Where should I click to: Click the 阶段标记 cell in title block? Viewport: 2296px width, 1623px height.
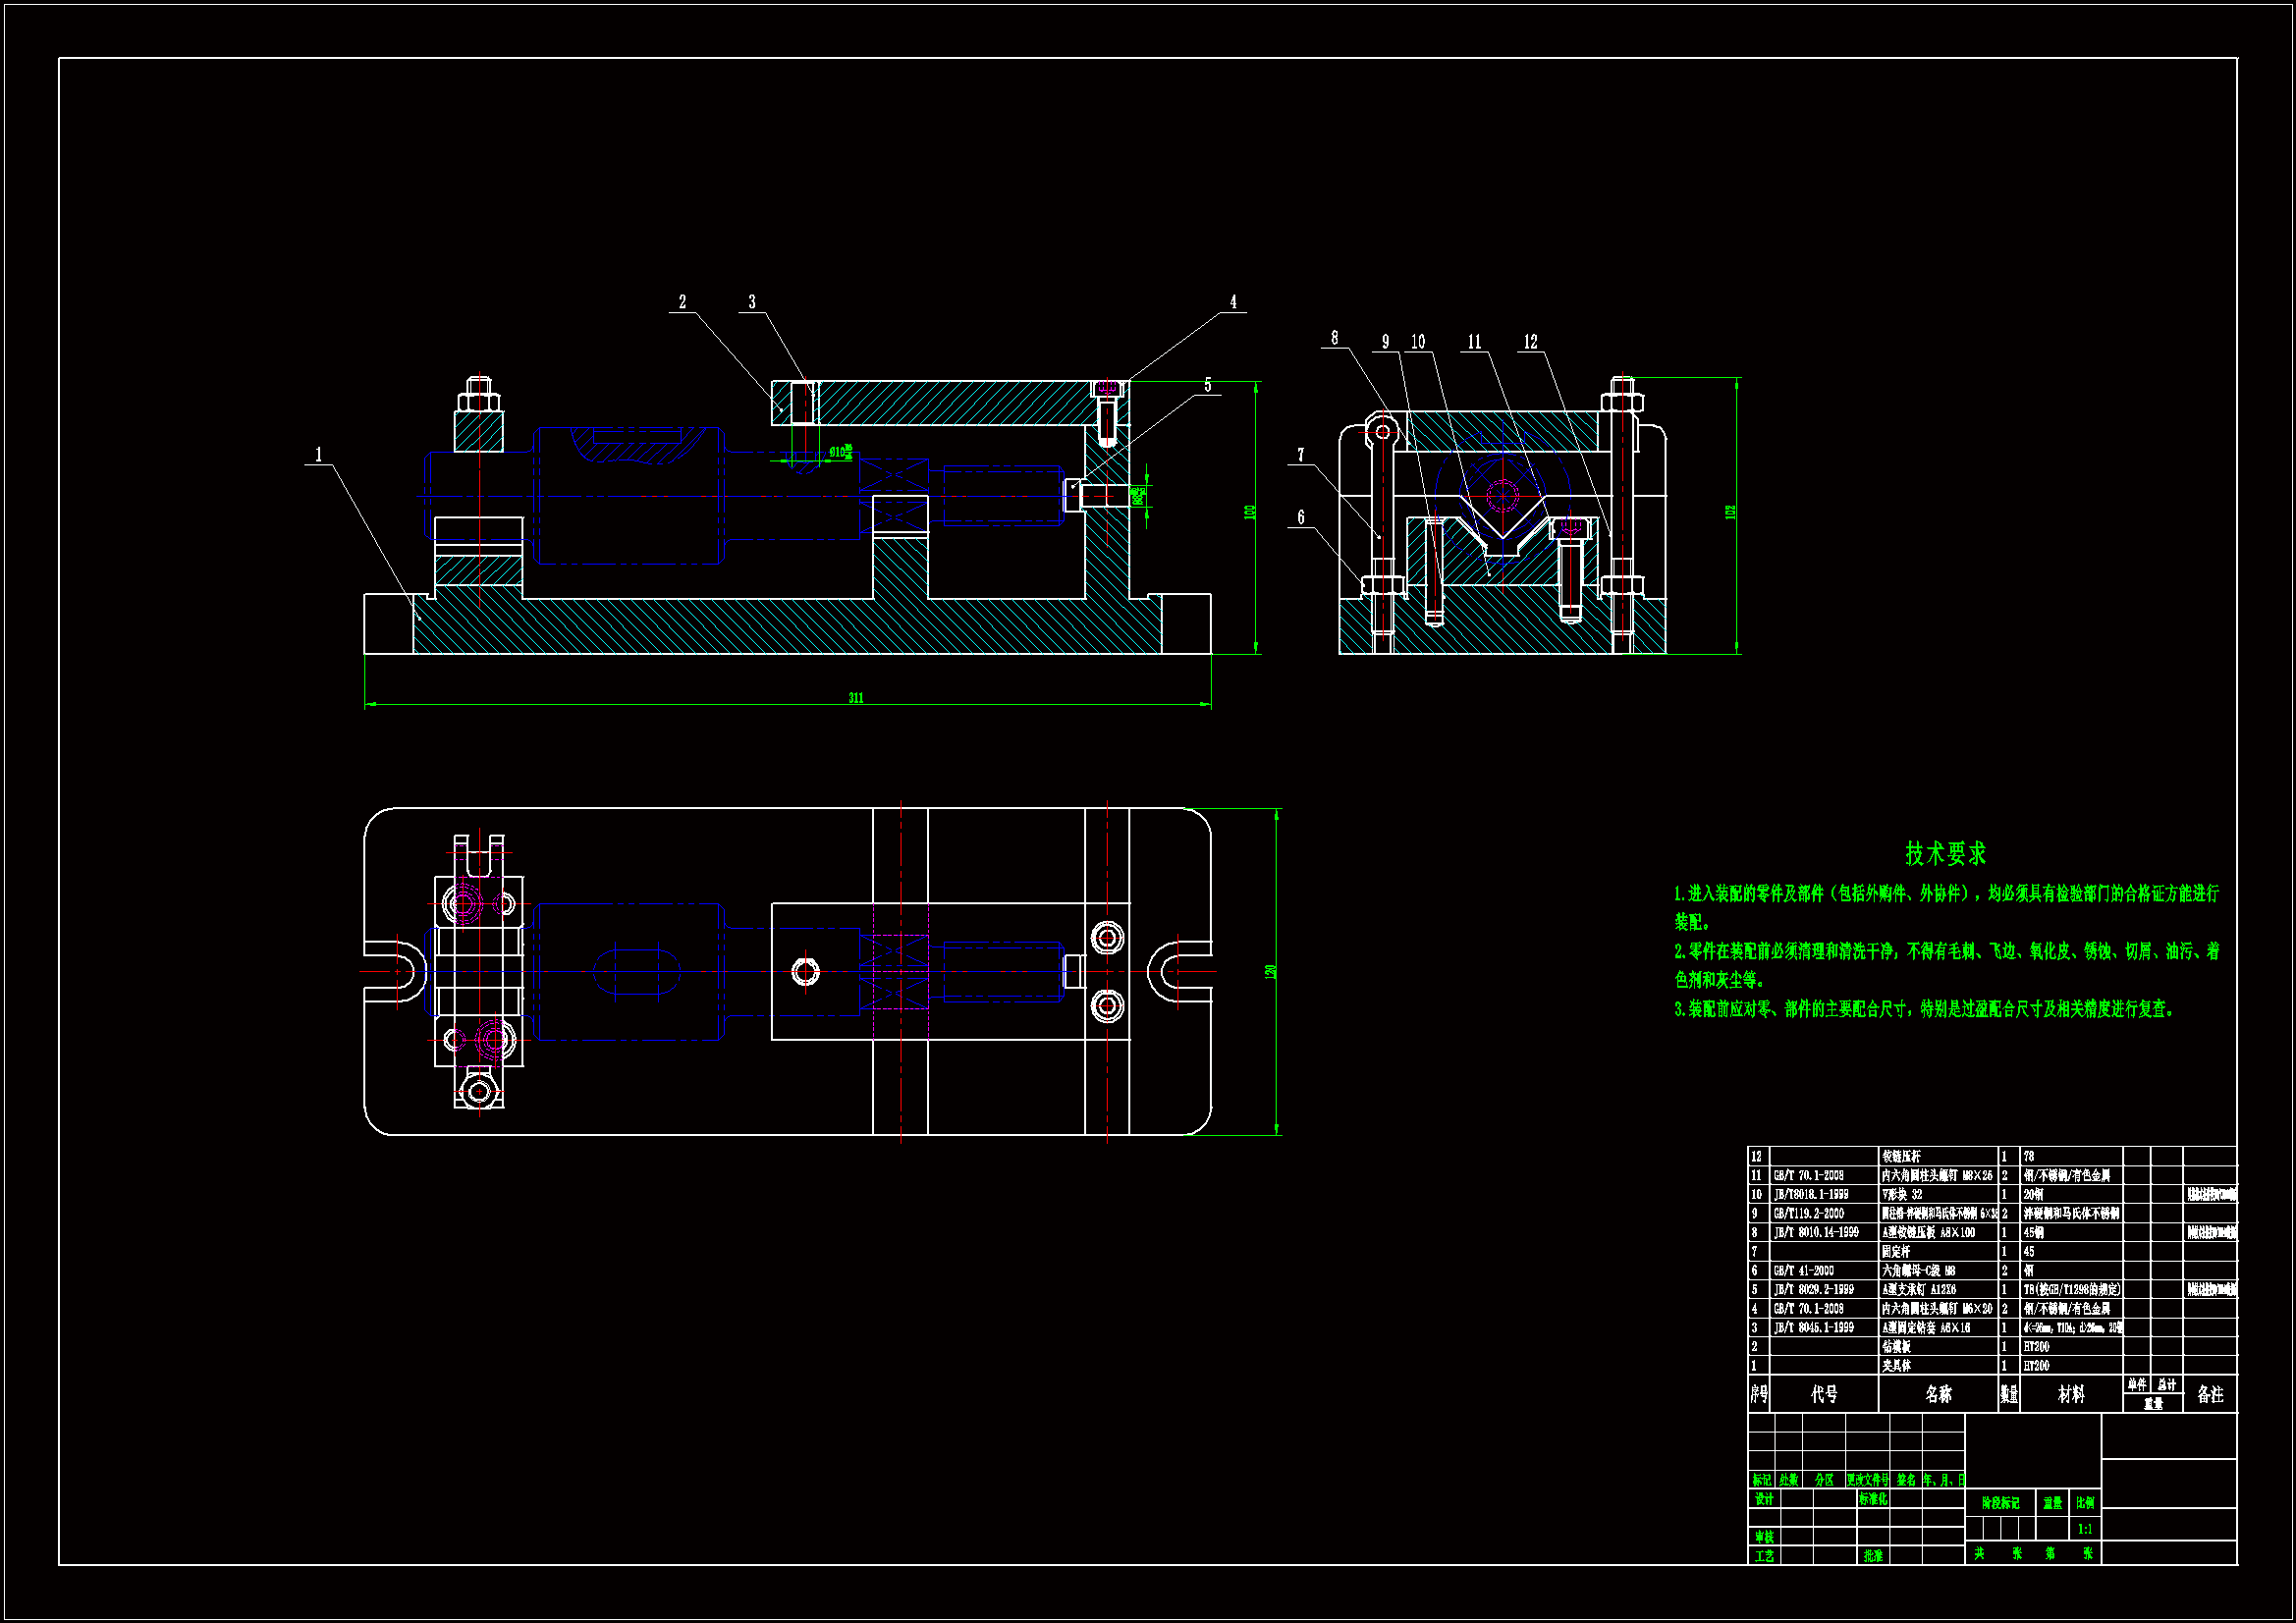click(x=2000, y=1503)
